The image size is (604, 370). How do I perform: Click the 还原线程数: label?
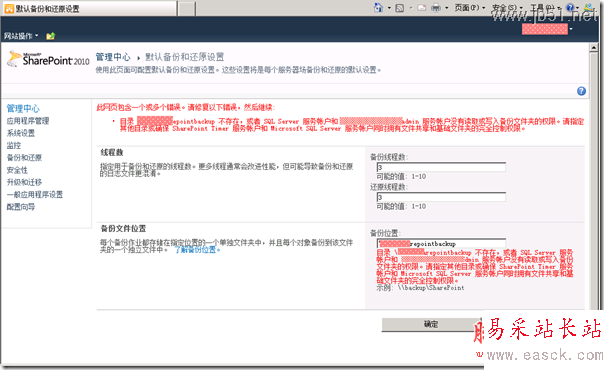tap(389, 187)
